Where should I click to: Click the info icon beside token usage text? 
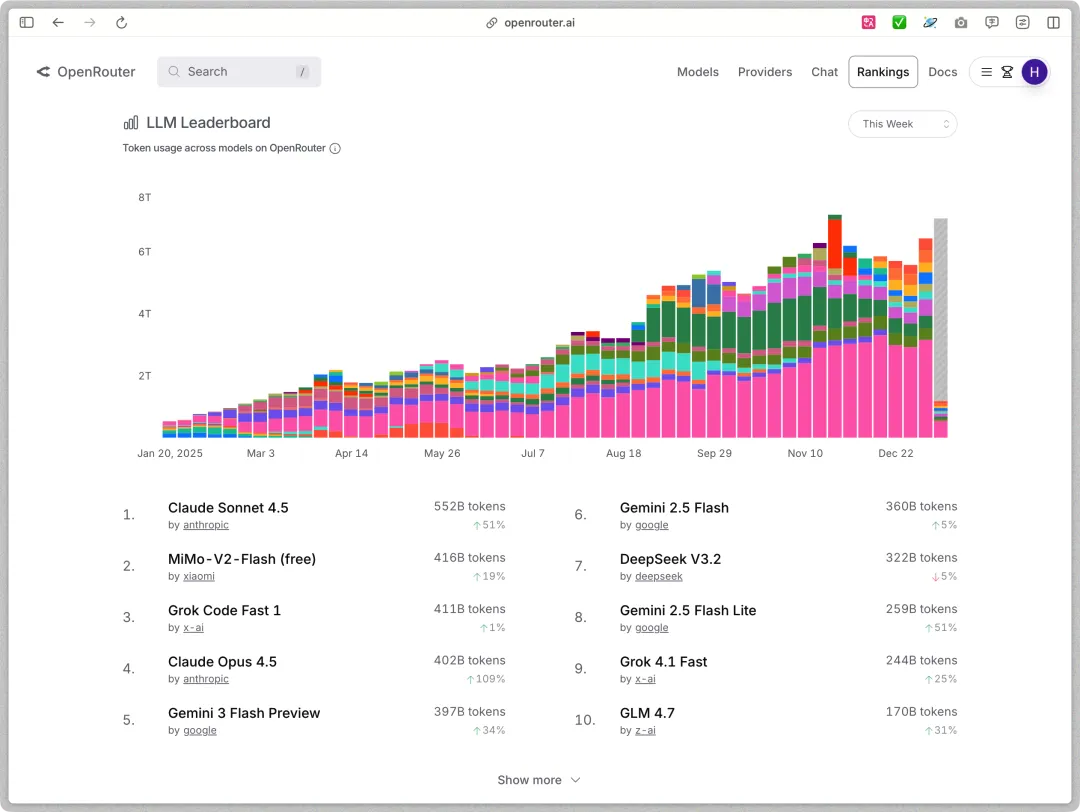[x=335, y=148]
